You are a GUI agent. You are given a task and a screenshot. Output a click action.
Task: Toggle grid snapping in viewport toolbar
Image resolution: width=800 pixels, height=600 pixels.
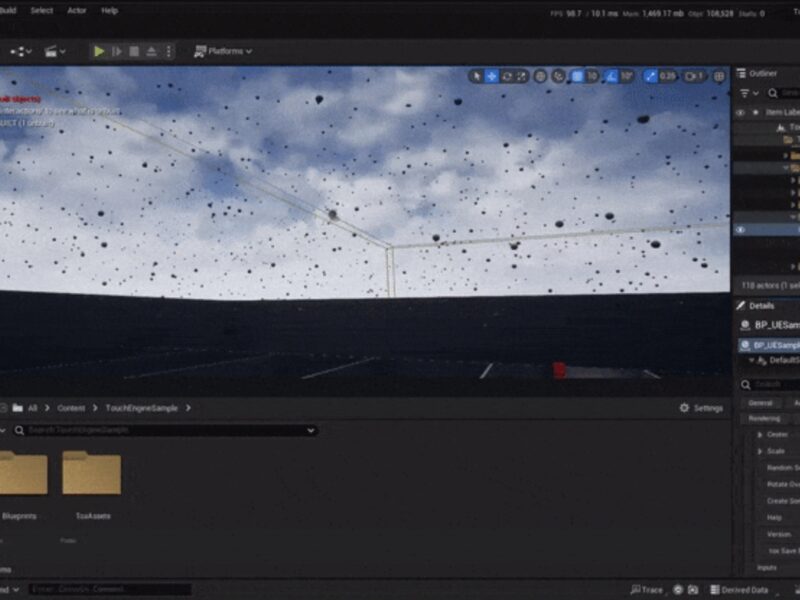point(577,77)
